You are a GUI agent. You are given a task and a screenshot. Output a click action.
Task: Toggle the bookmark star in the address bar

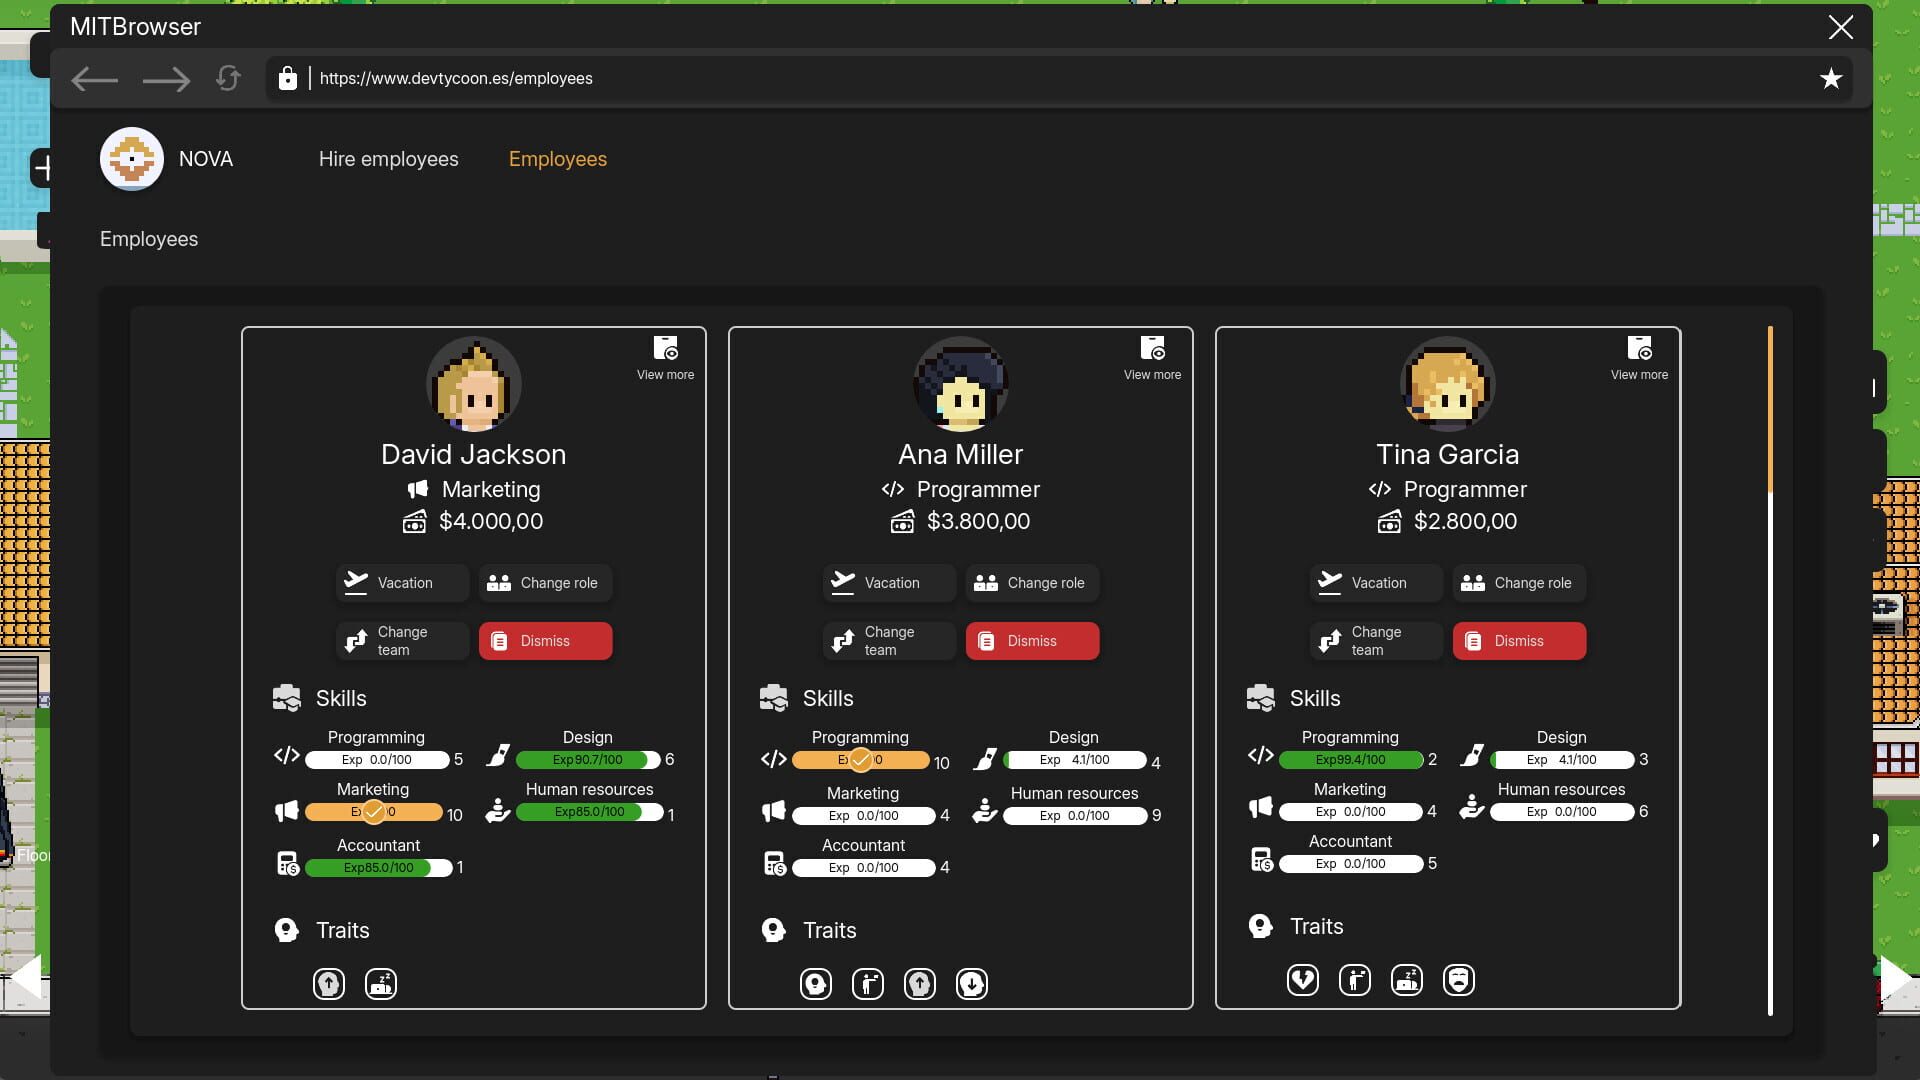click(1832, 78)
